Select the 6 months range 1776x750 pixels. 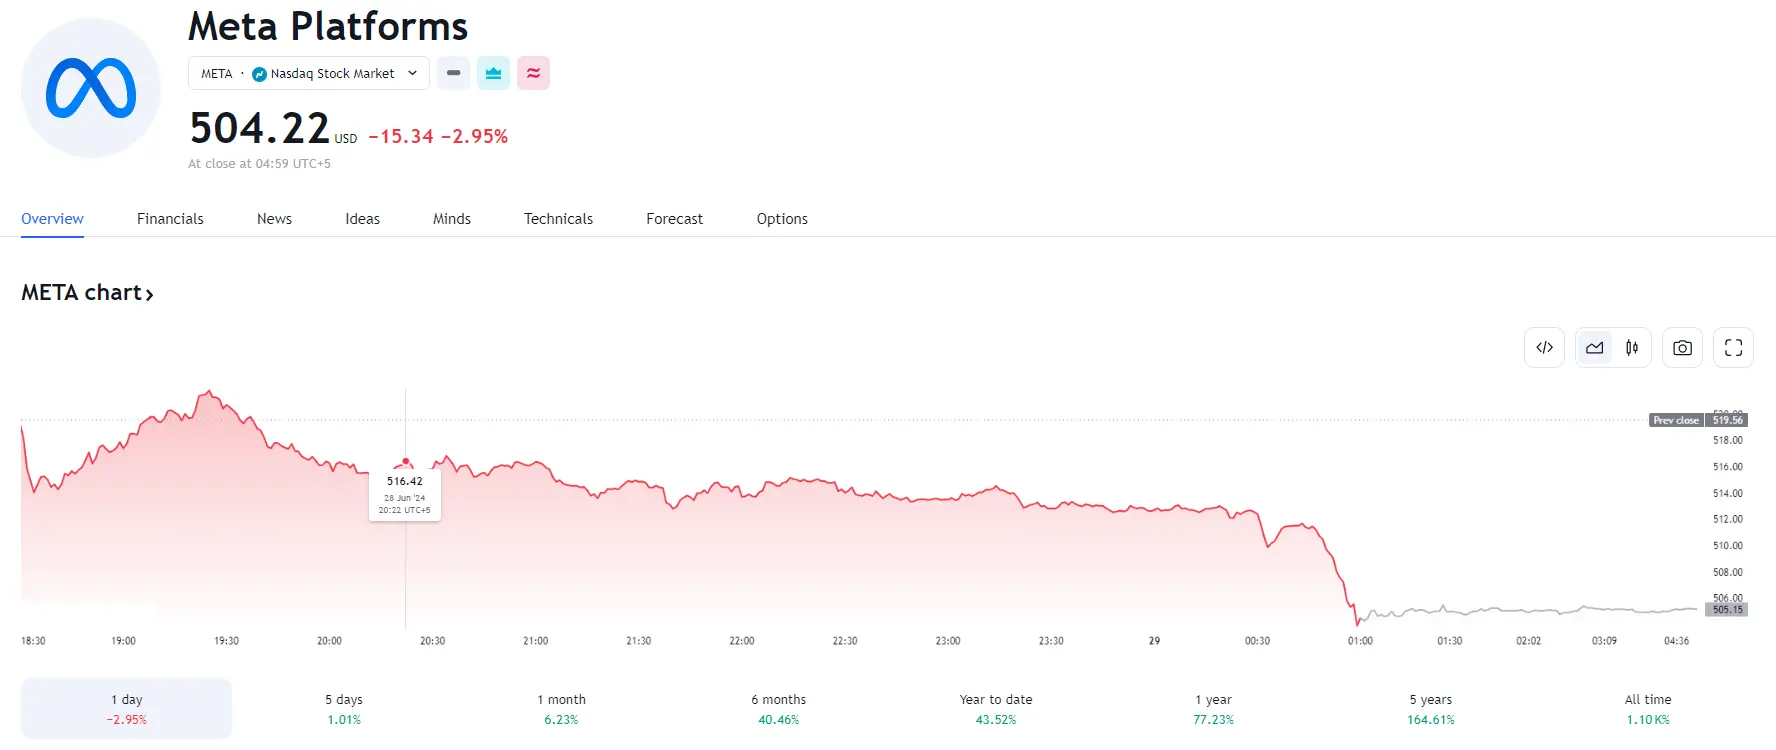tap(779, 709)
